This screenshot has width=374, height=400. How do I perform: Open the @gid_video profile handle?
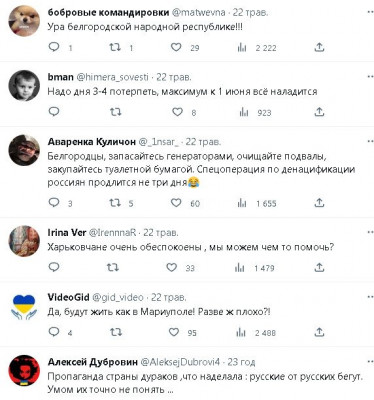[118, 297]
